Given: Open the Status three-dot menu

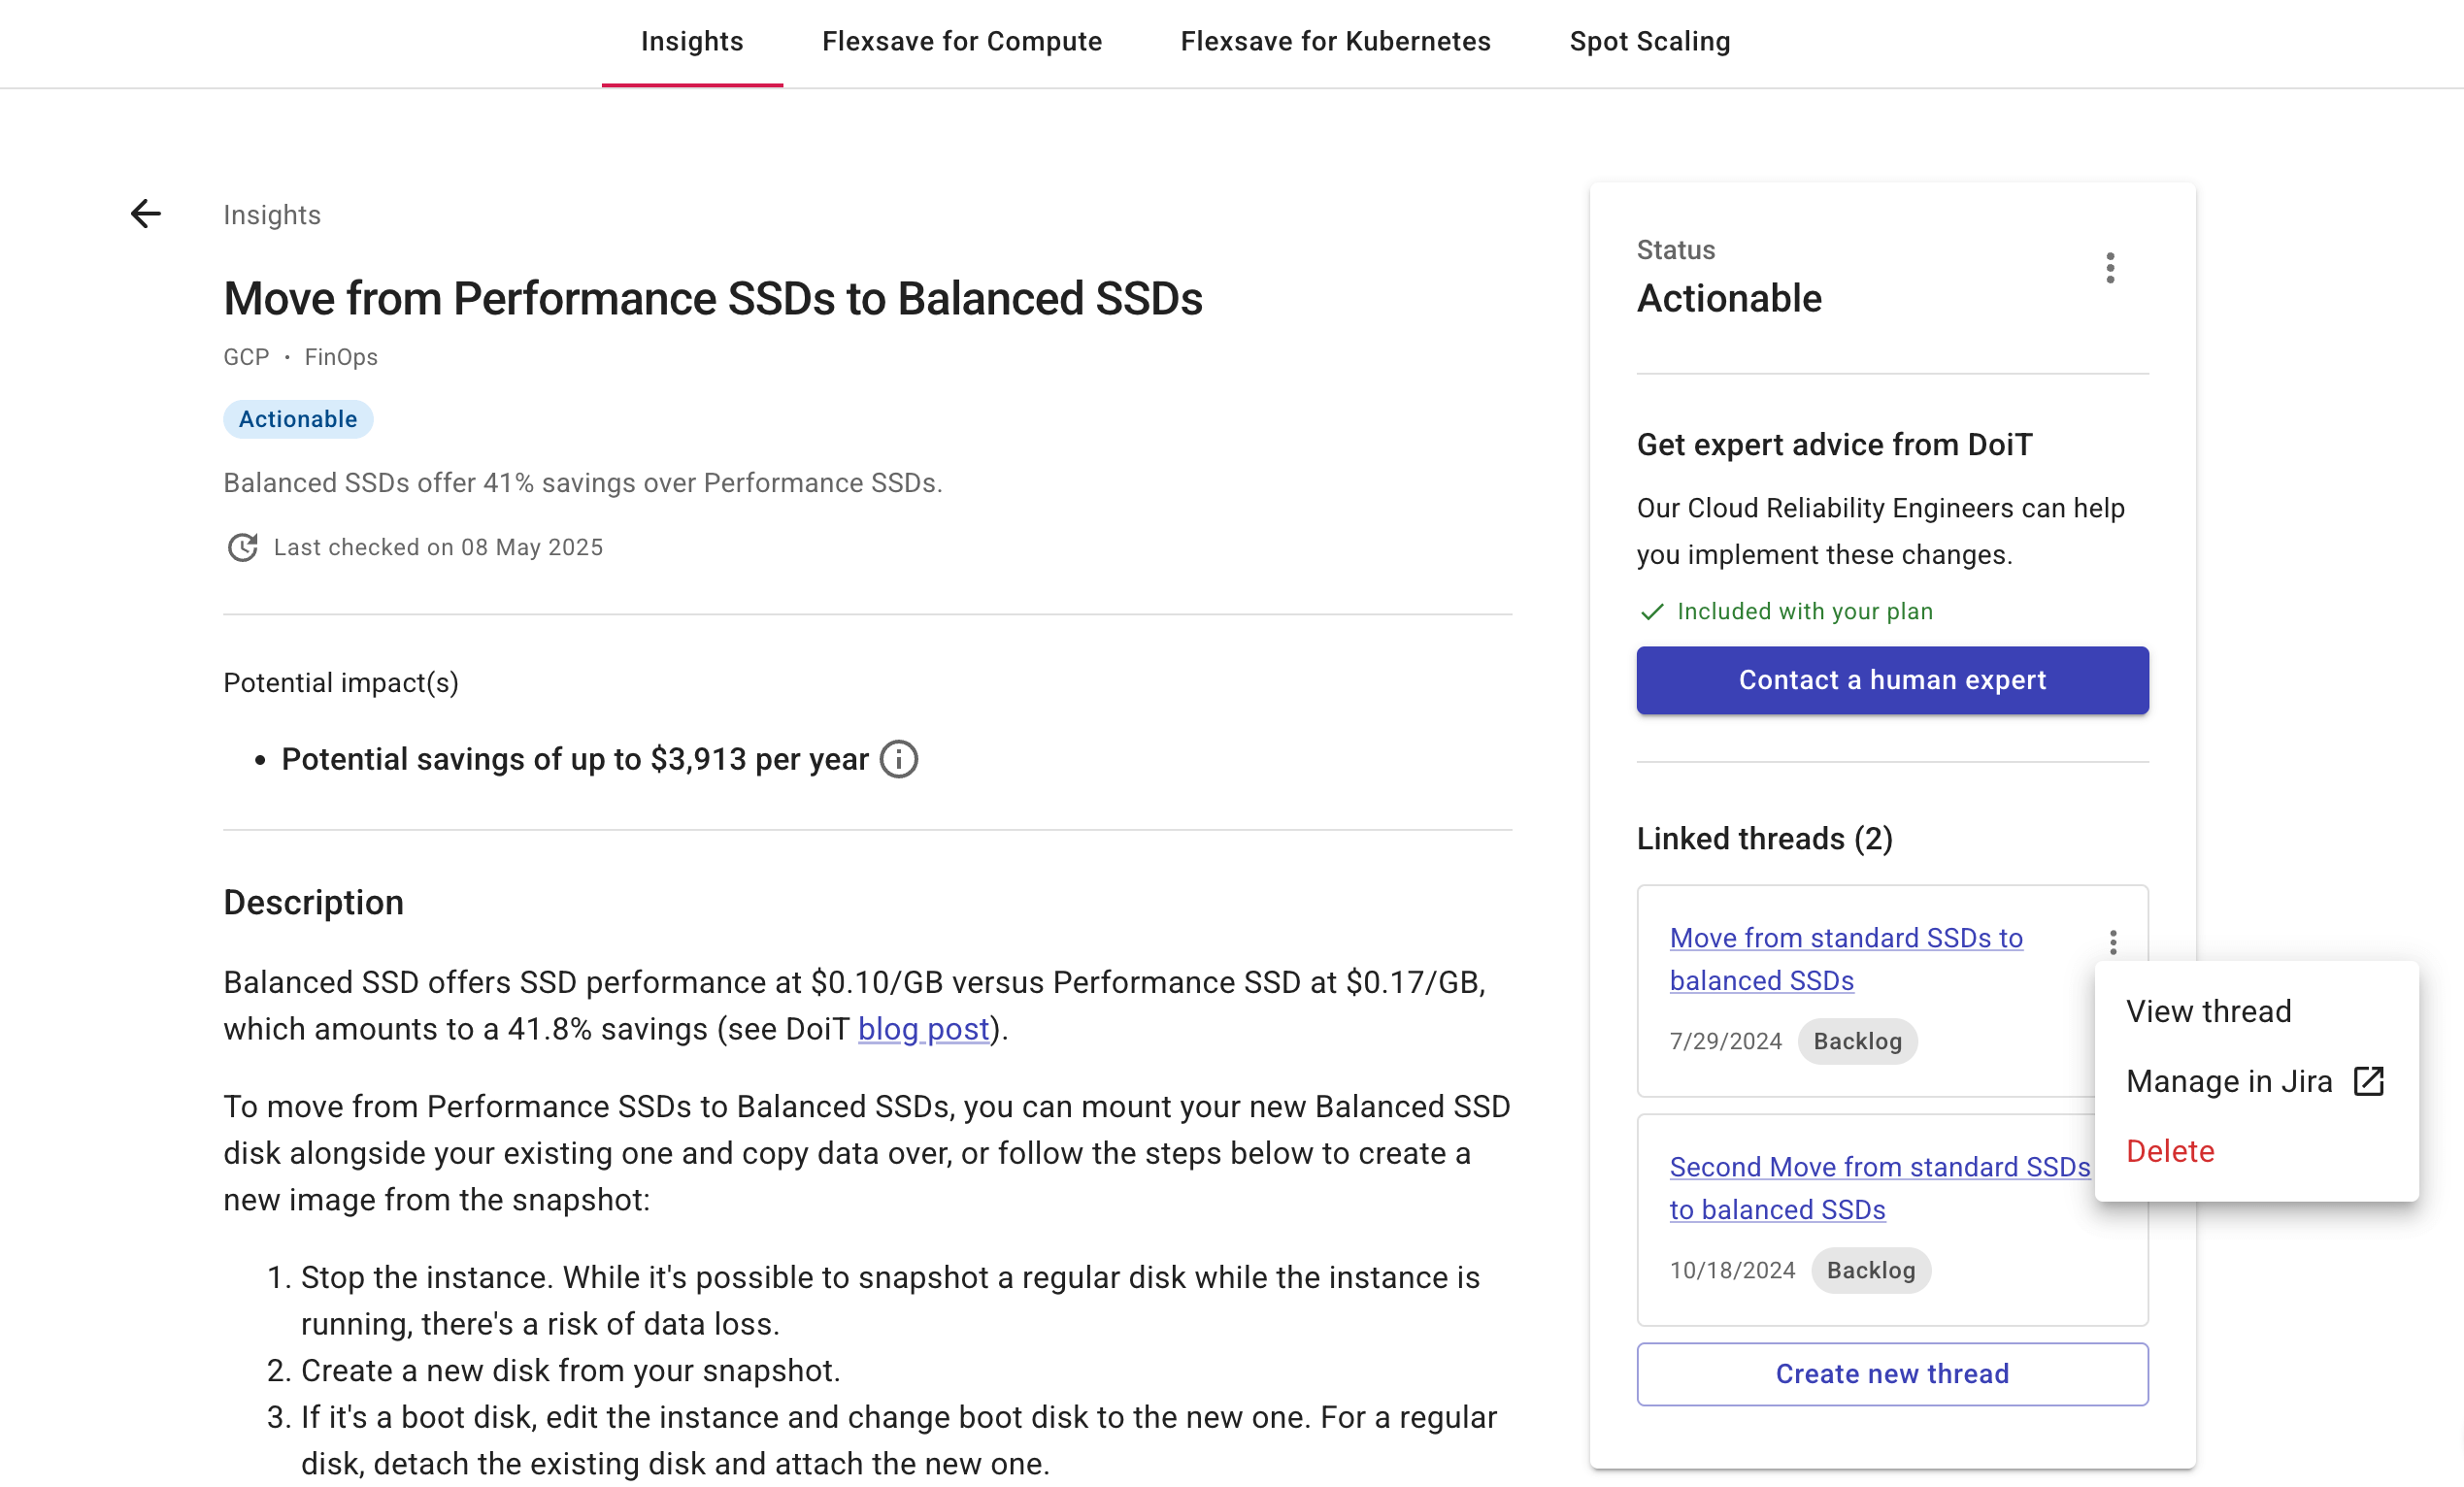Looking at the screenshot, I should click(x=2110, y=268).
